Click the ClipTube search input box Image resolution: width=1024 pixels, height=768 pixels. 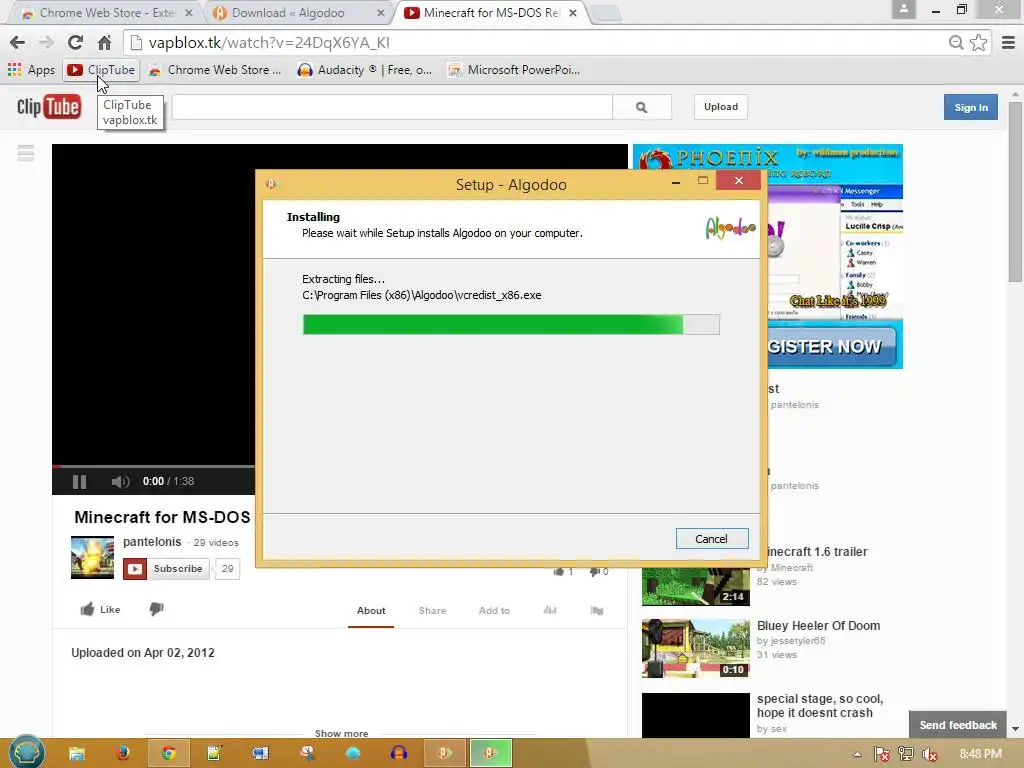pyautogui.click(x=392, y=107)
